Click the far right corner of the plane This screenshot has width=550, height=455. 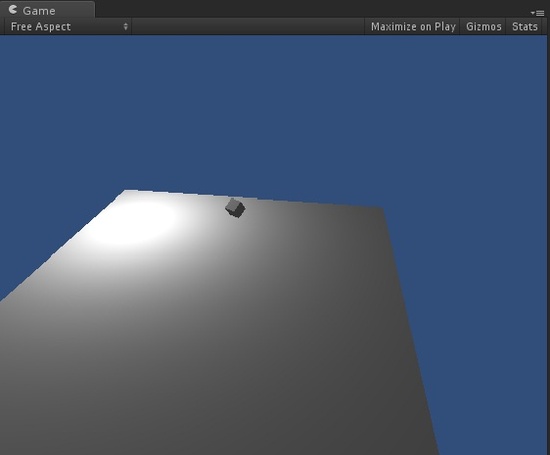click(x=382, y=208)
